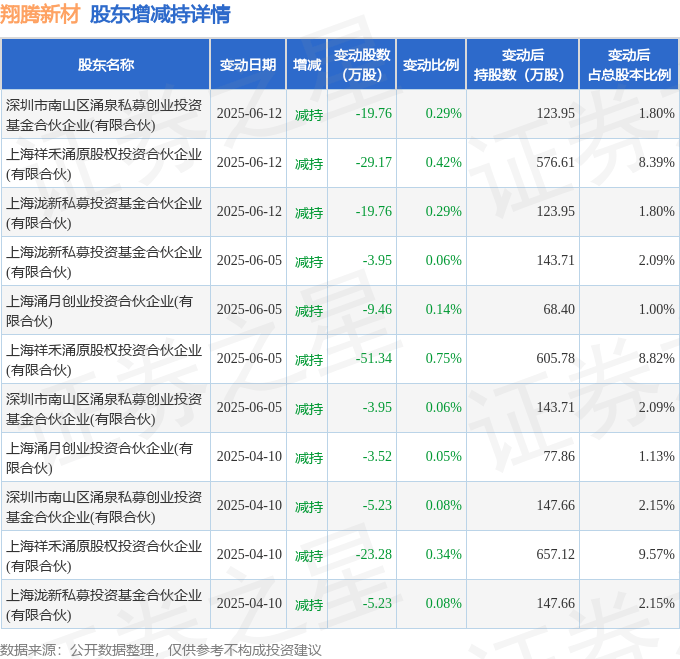Click the date in the 68.40 row
This screenshot has height=659, width=680.
[x=249, y=310]
